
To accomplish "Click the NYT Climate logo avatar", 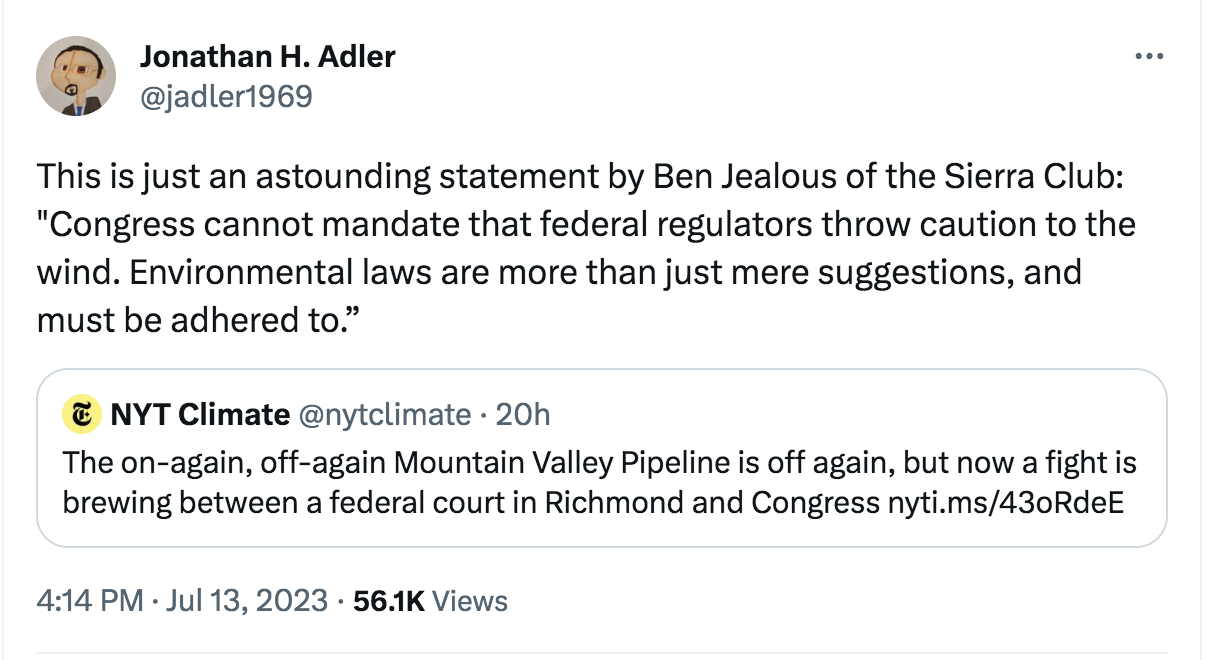I will pos(79,413).
